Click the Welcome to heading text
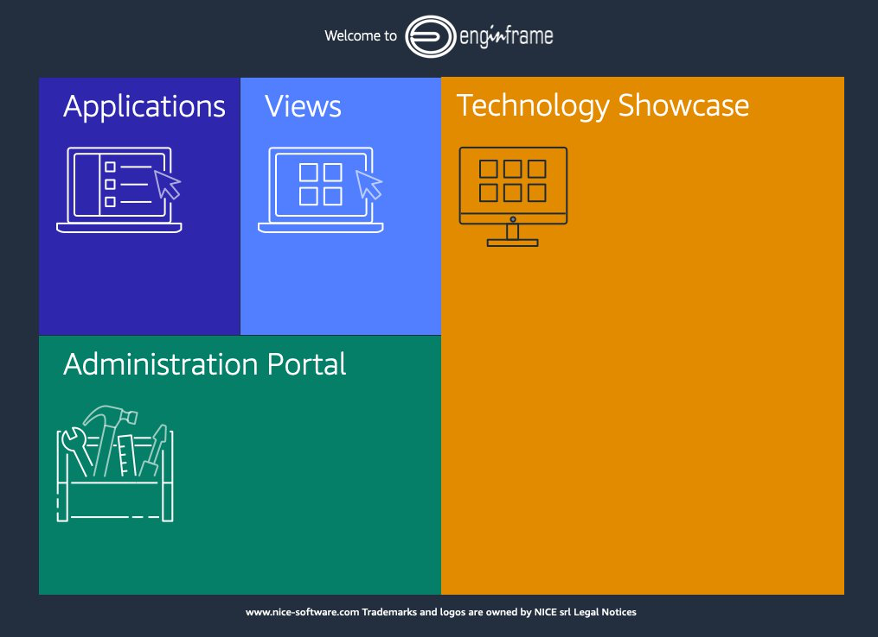 point(361,35)
